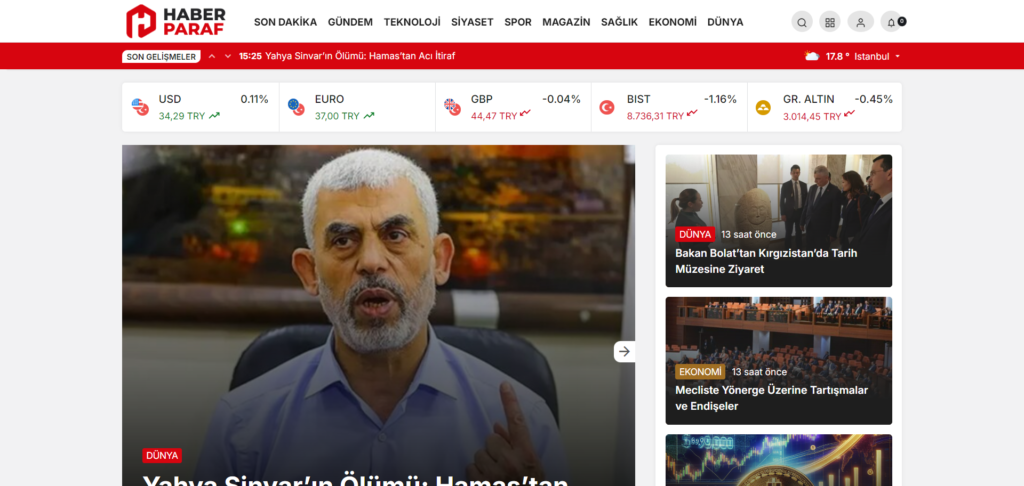Click the GBP 44,47 TRY value
The width and height of the screenshot is (1024, 486).
tap(494, 116)
